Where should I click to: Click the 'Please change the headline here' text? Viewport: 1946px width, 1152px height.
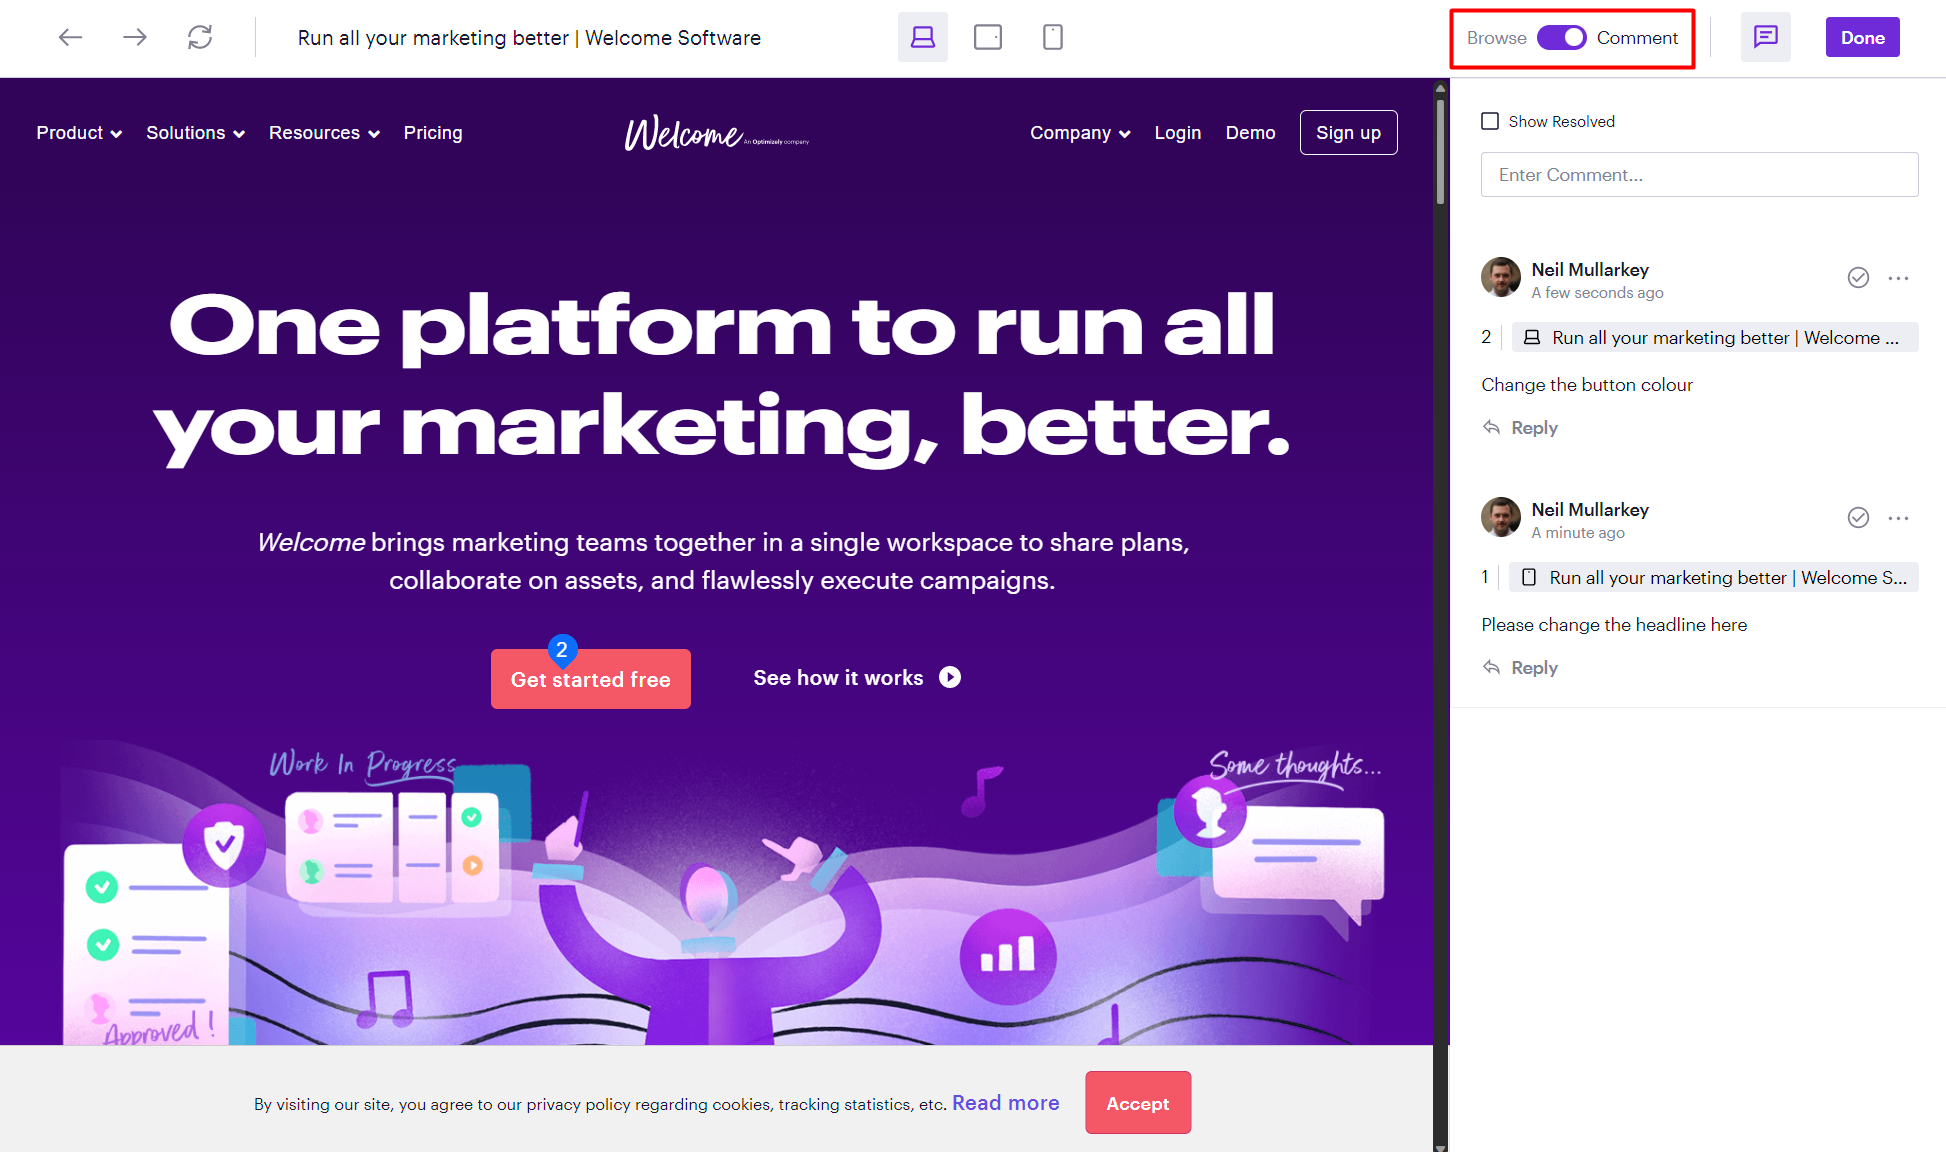(1614, 625)
